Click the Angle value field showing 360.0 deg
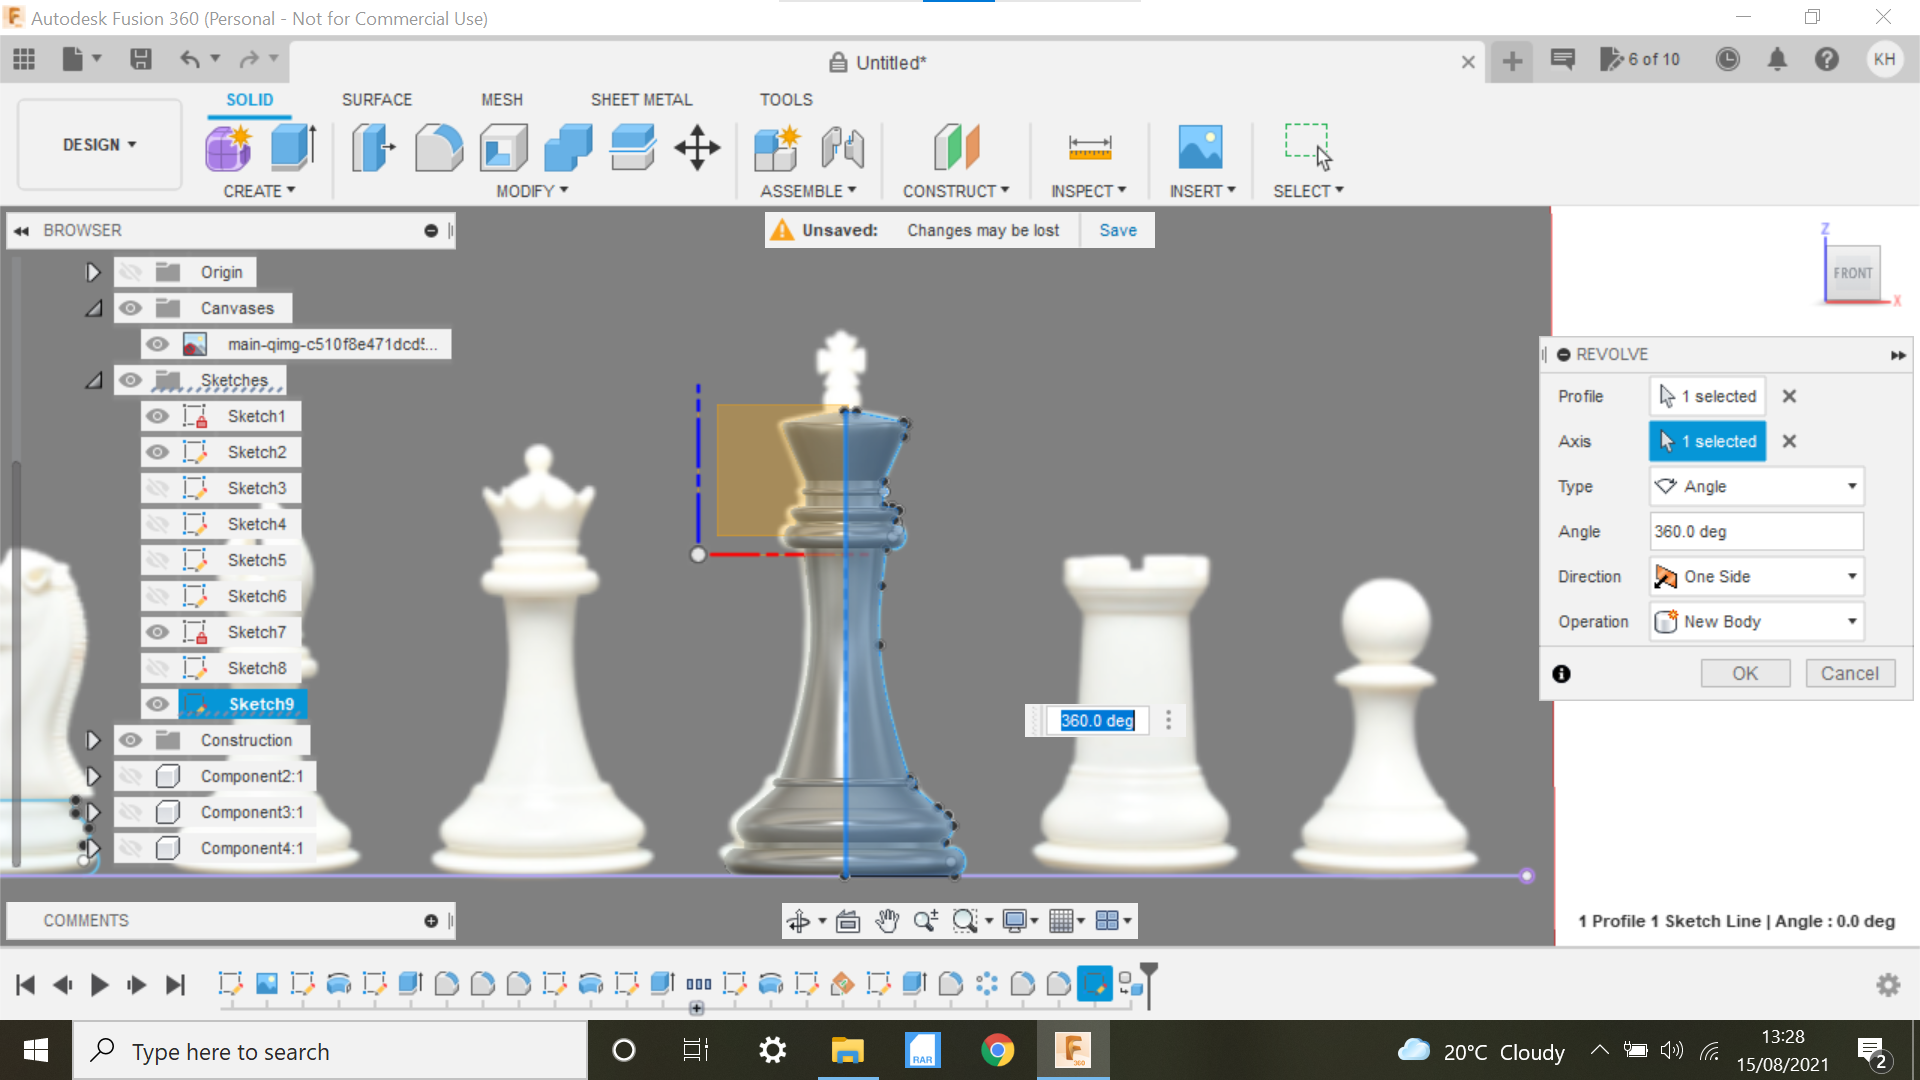This screenshot has width=1920, height=1080. [x=1756, y=531]
